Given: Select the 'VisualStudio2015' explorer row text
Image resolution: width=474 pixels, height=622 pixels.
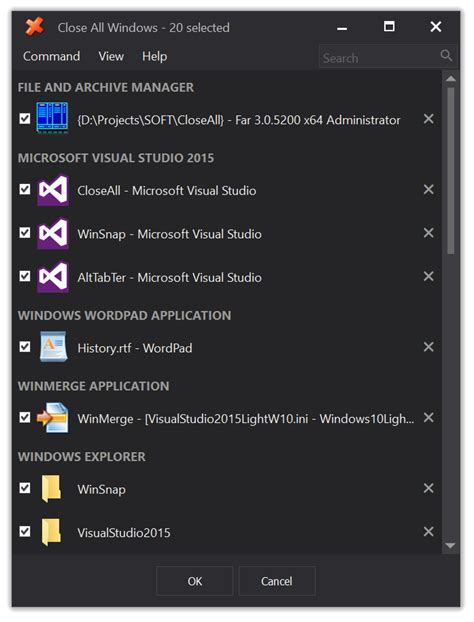Looking at the screenshot, I should 124,532.
